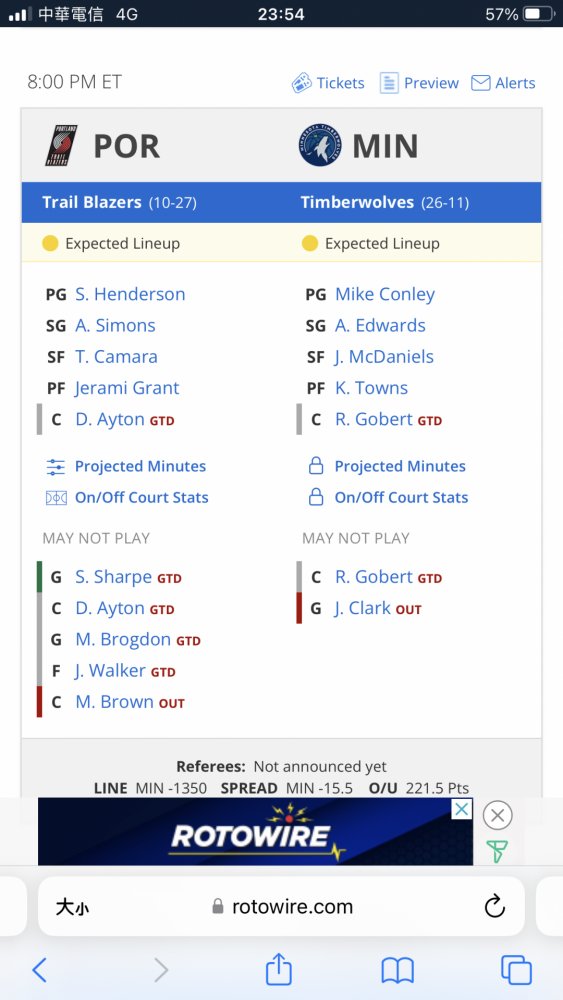This screenshot has height=1000, width=563.
Task: Click the Alerts envelope icon
Action: point(481,83)
